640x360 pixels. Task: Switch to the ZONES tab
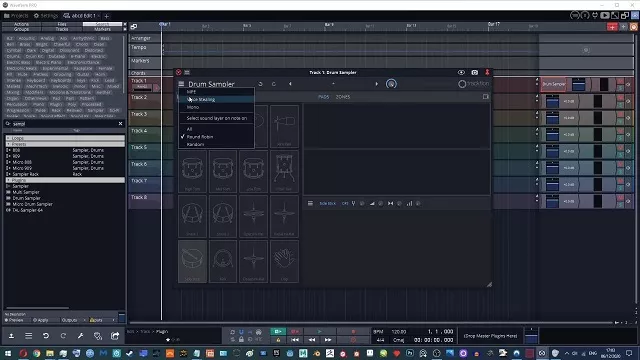[343, 97]
